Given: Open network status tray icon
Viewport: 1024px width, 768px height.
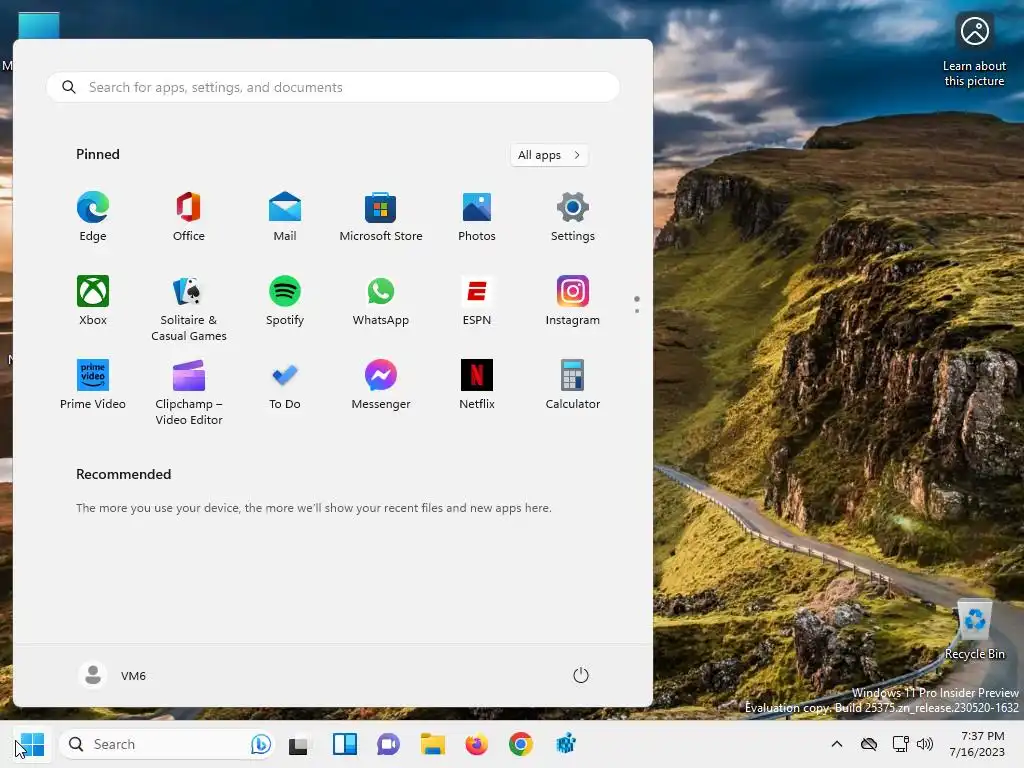Looking at the screenshot, I should [901, 744].
